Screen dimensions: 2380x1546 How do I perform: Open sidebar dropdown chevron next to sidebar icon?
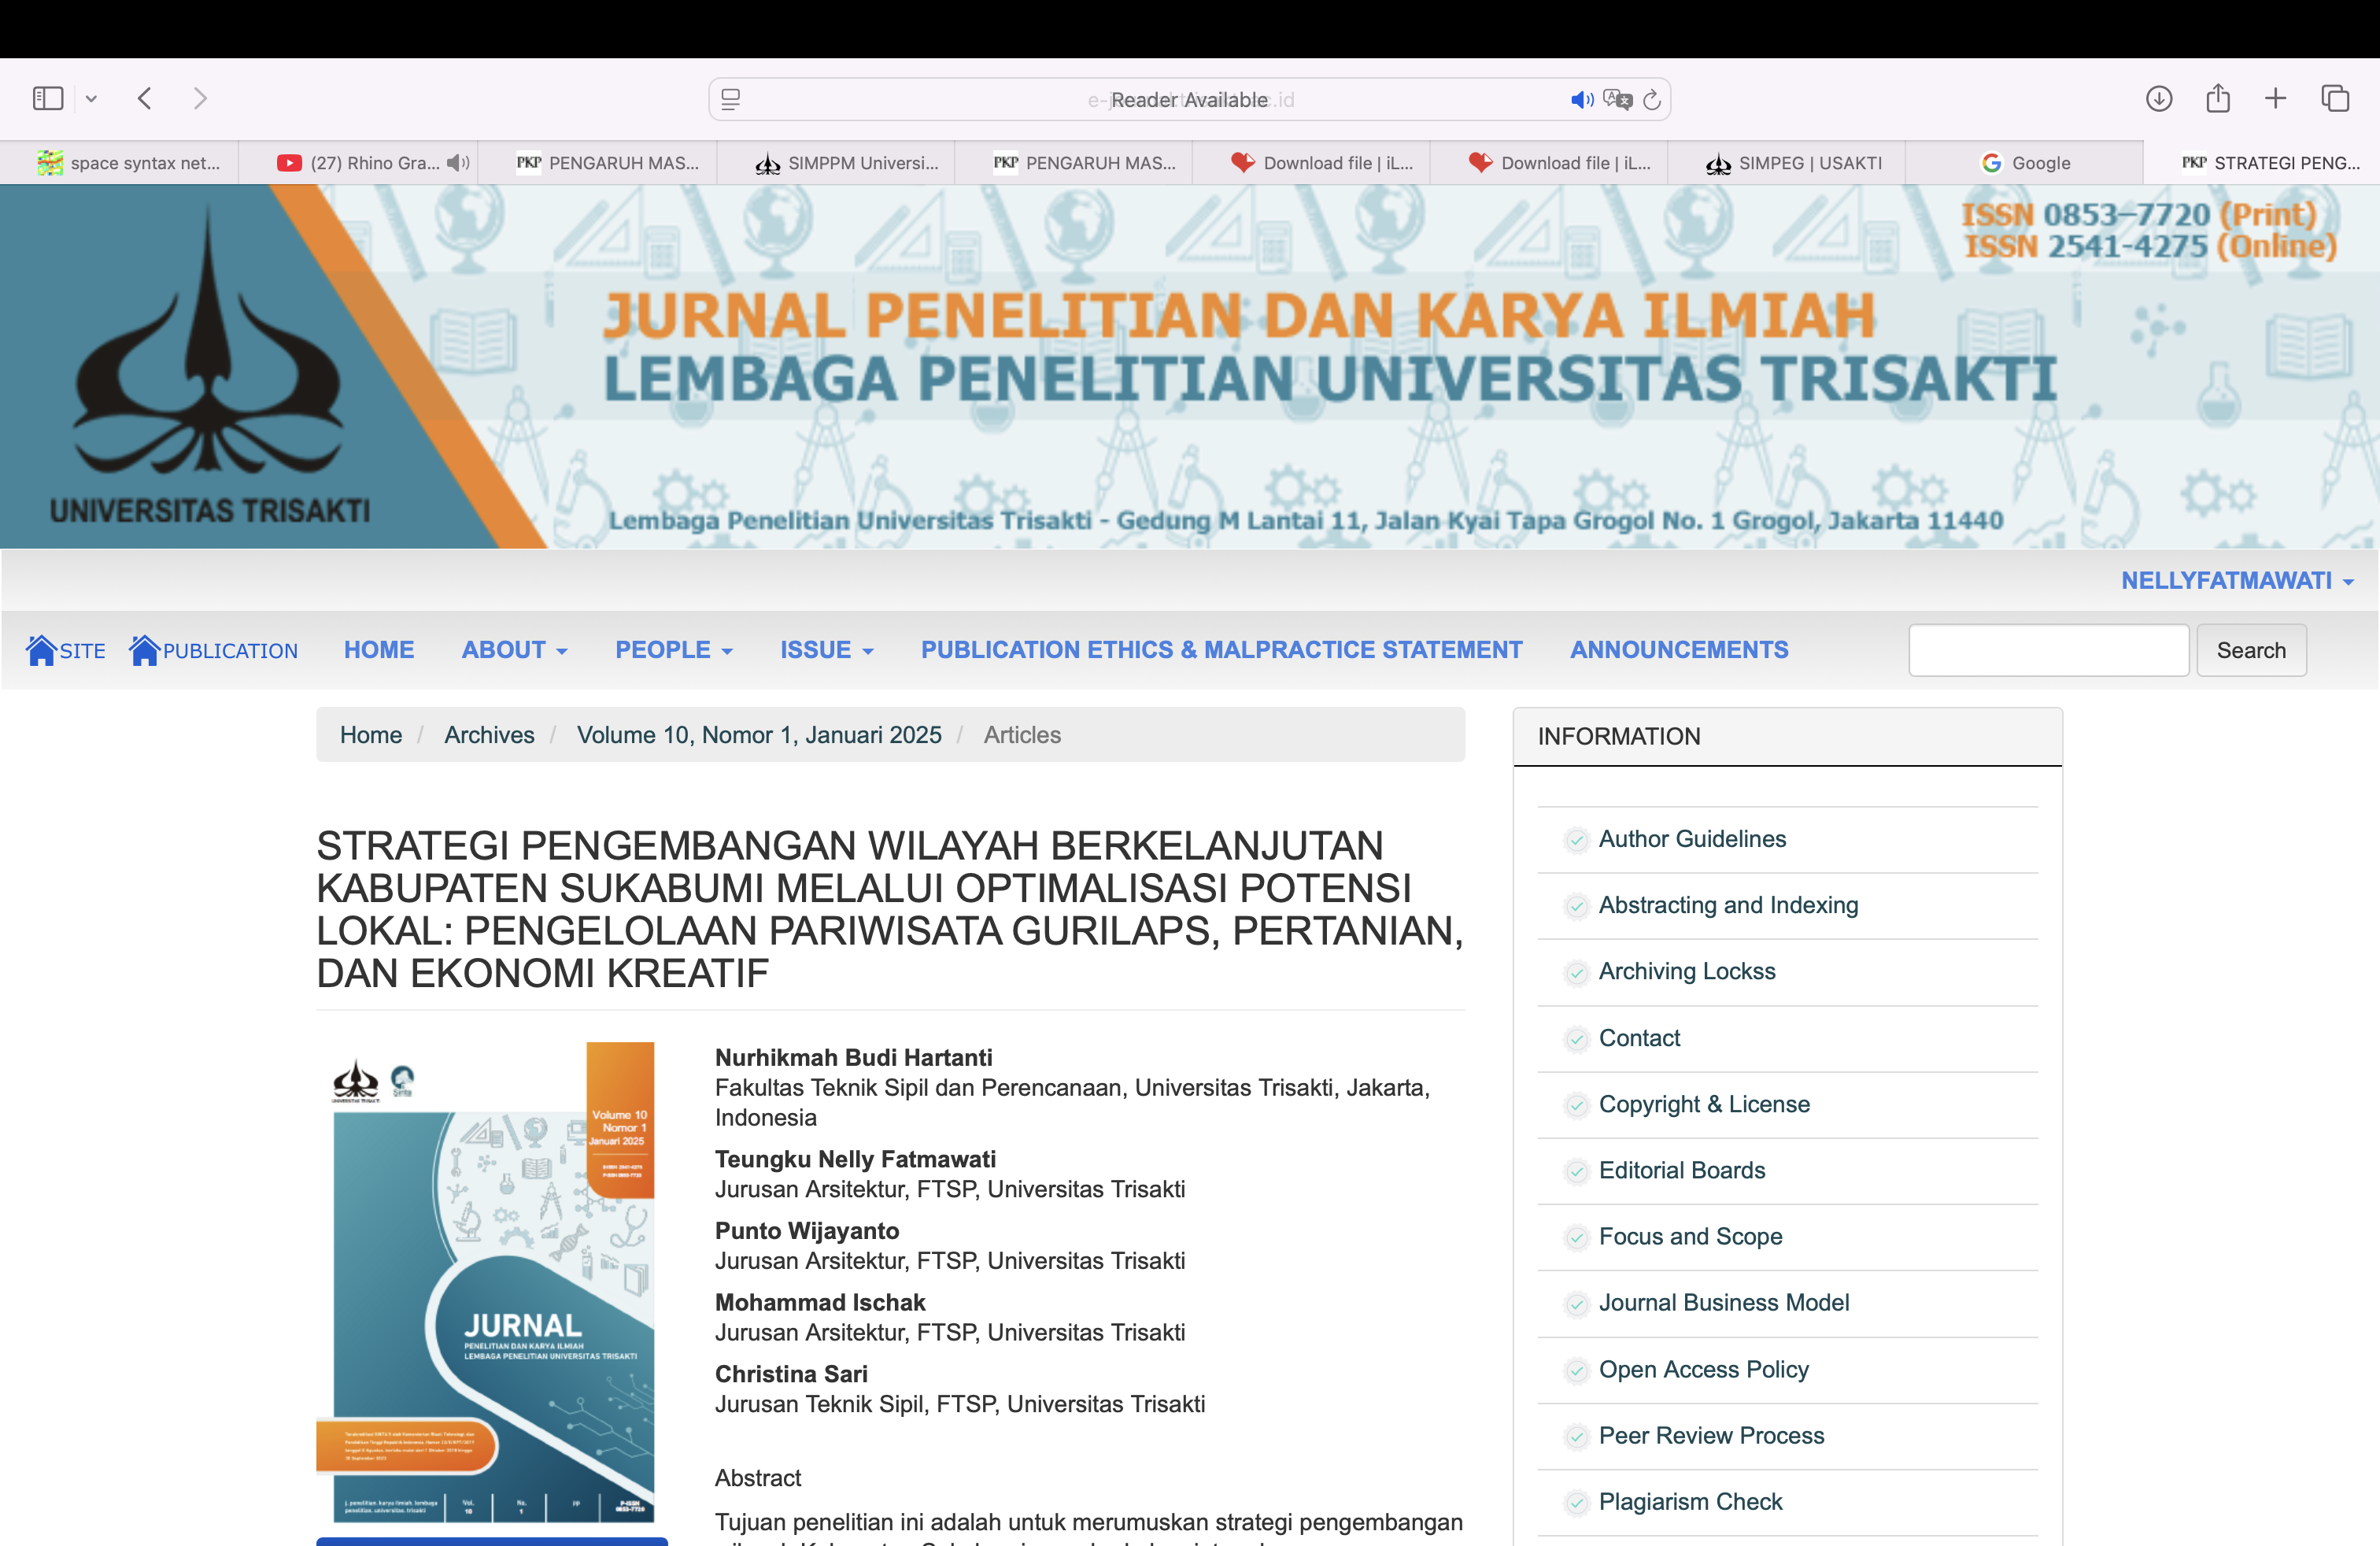tap(91, 98)
